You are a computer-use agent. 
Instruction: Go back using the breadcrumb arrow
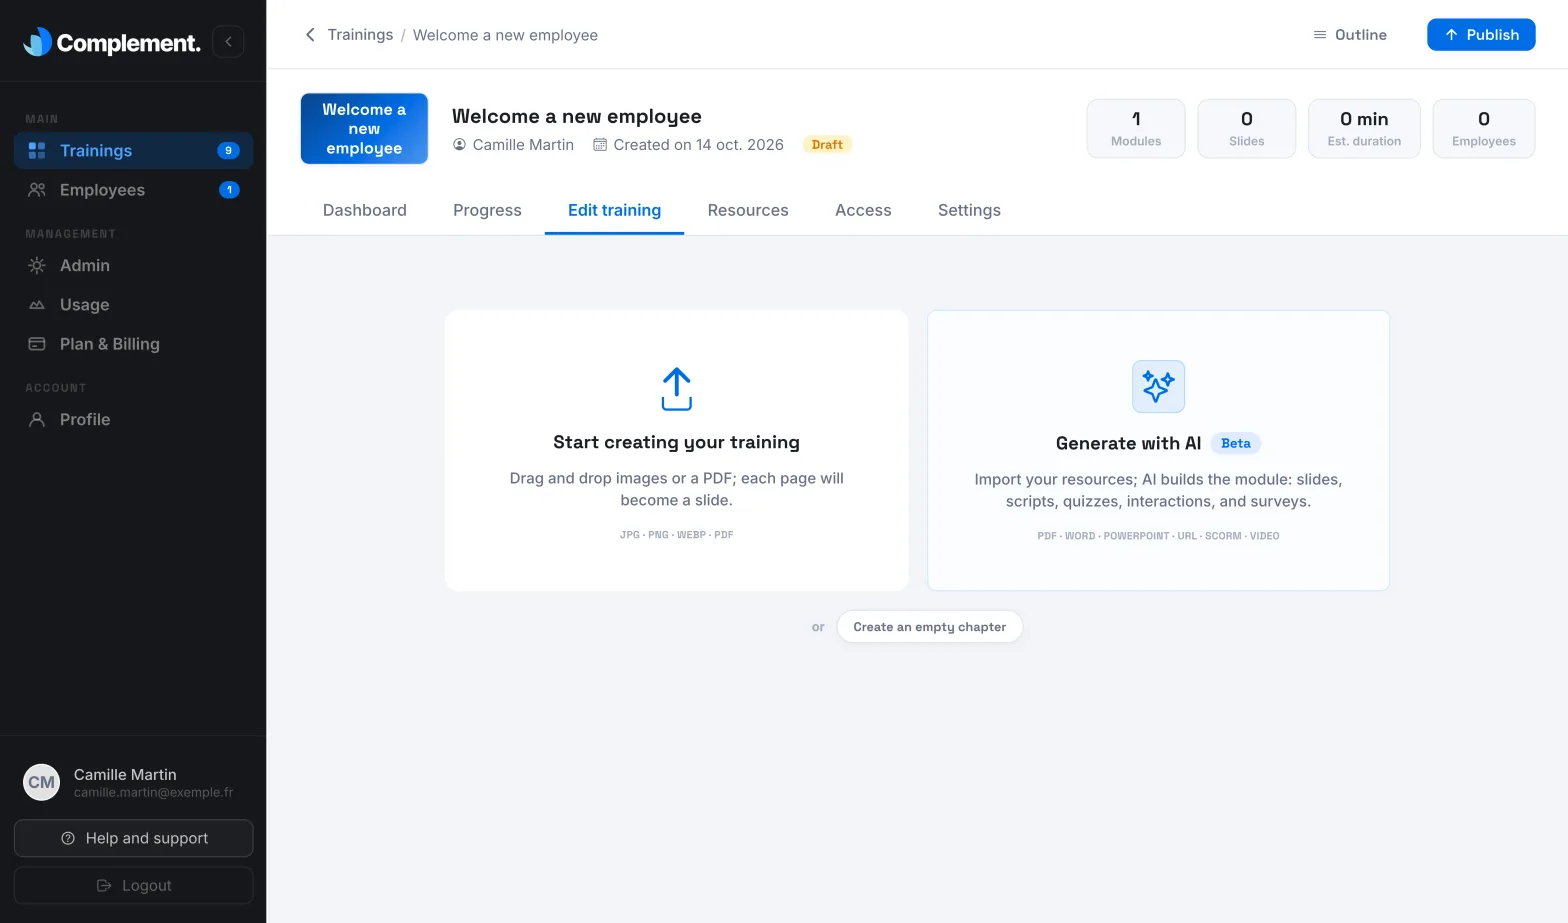(x=310, y=35)
